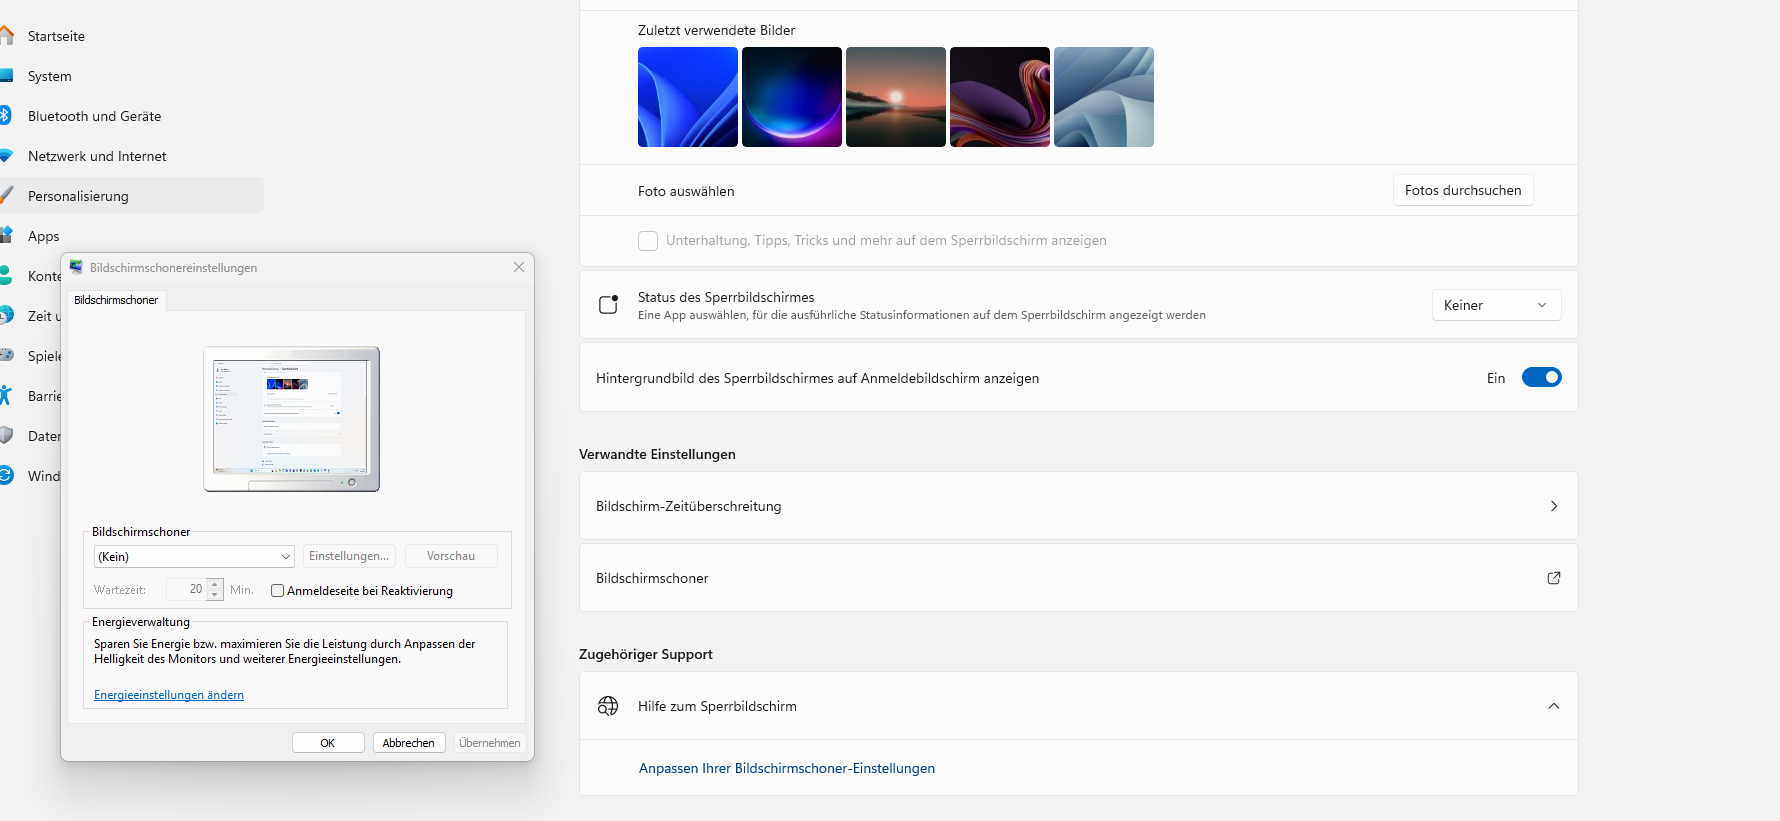Collapse Hilfe zum Sperrbildschirm section
This screenshot has width=1780, height=821.
coord(1554,706)
